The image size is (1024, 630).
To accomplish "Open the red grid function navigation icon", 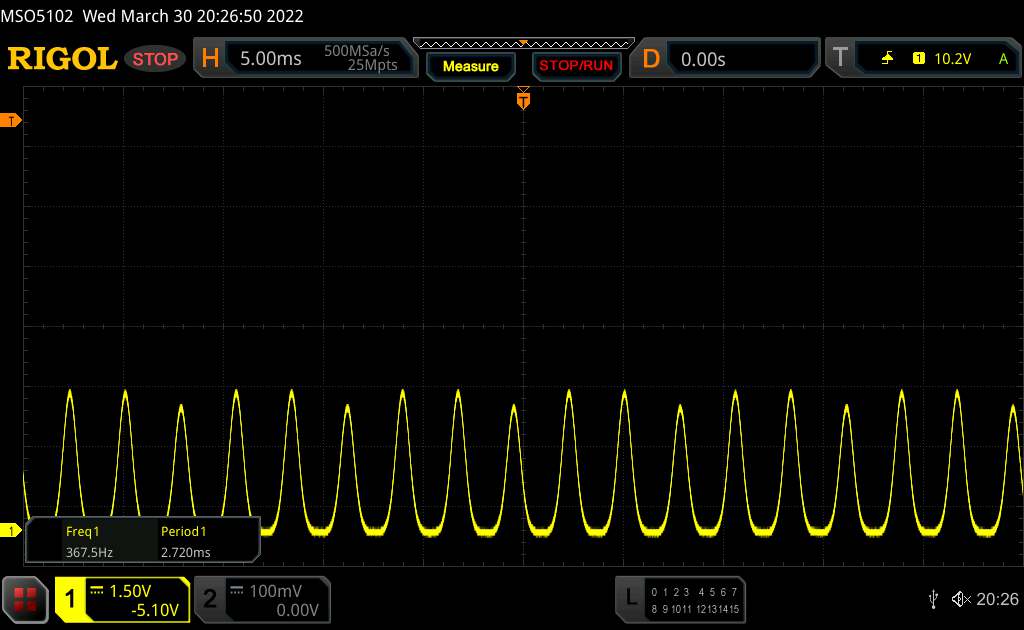I will [25, 599].
